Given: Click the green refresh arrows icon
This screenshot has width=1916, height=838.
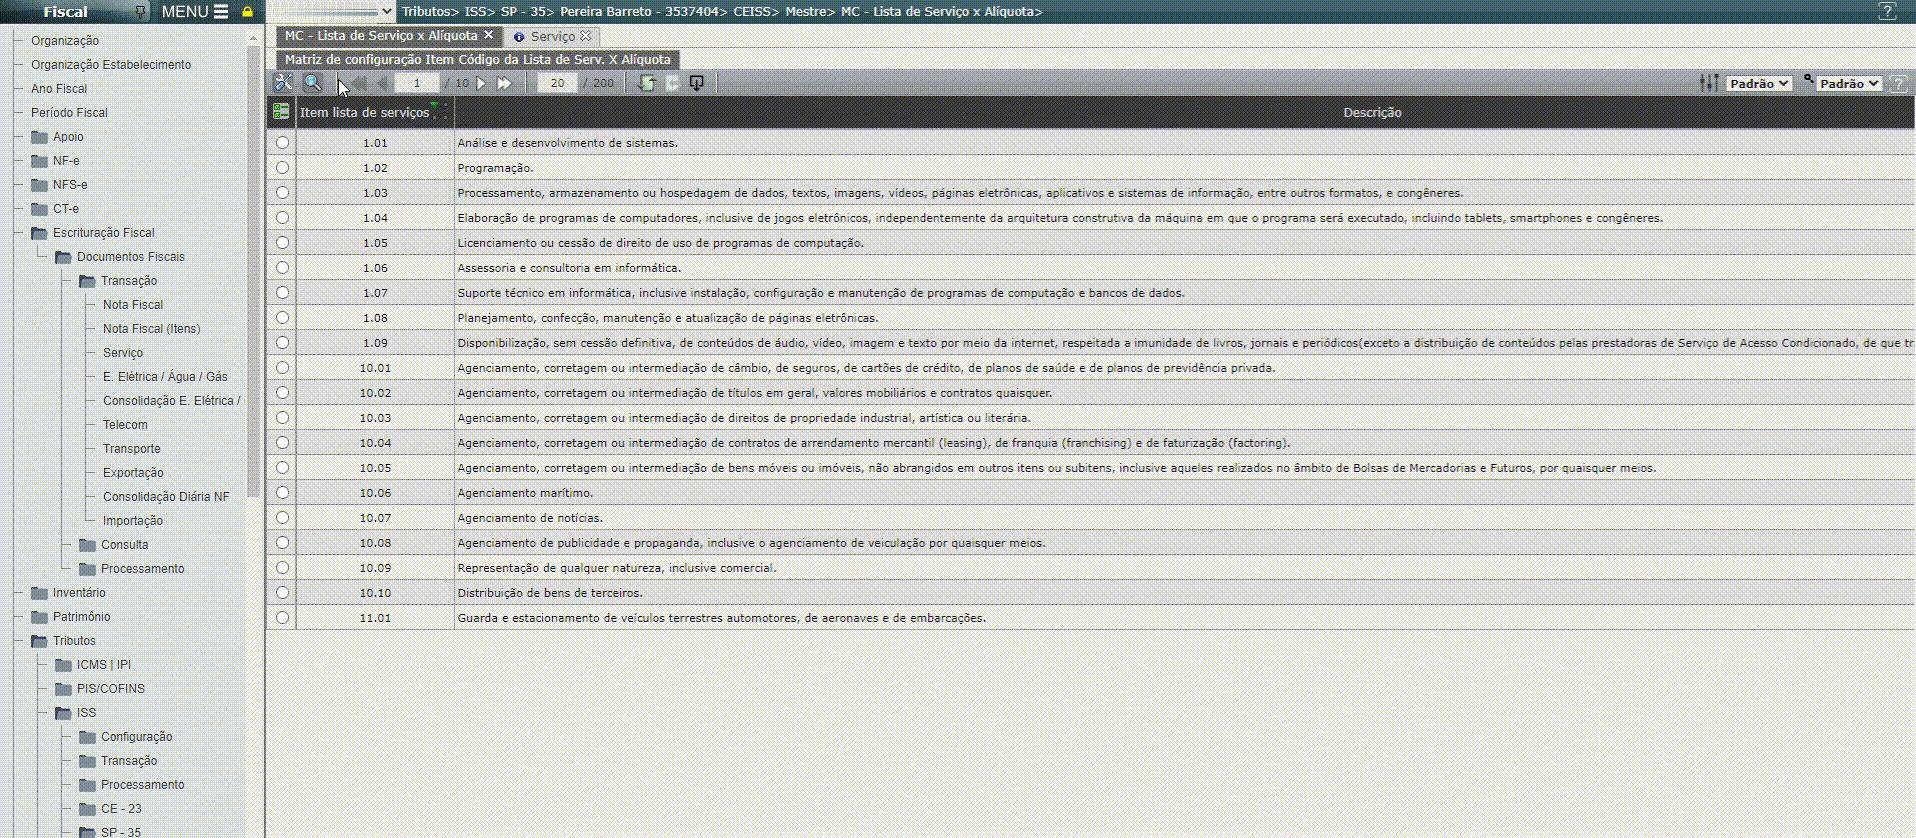Looking at the screenshot, I should tap(647, 83).
